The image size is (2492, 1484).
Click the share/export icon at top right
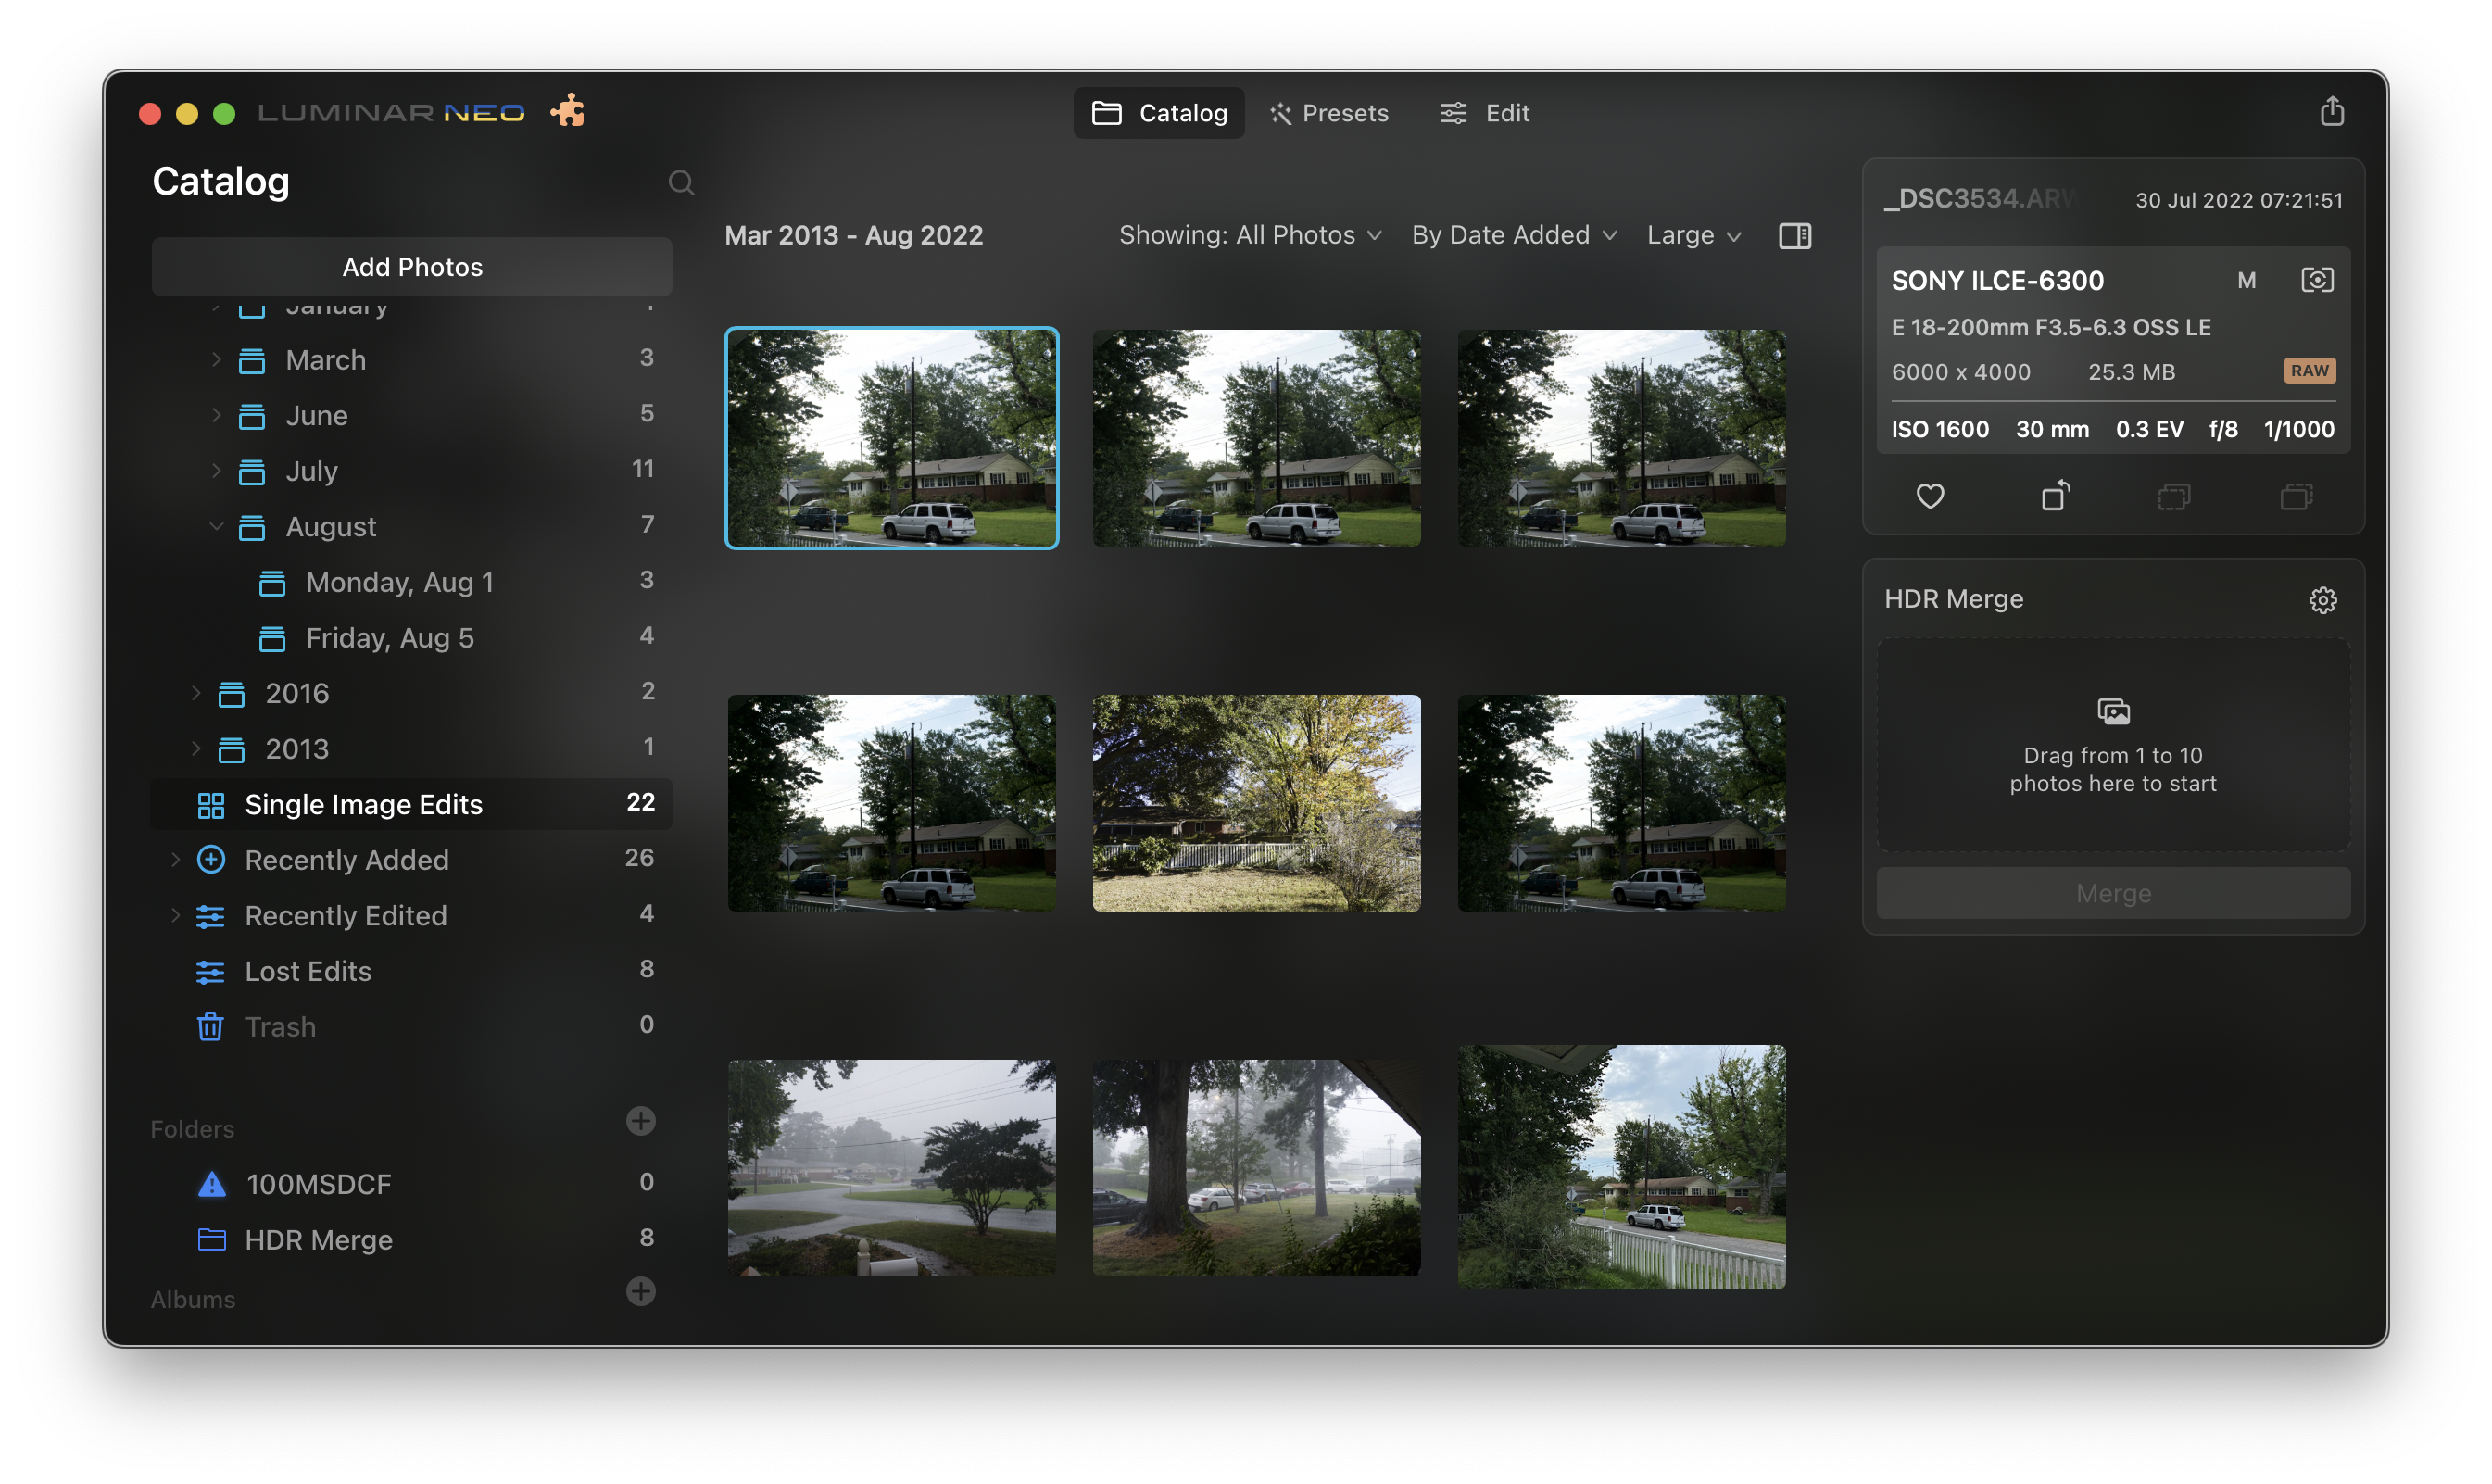pyautogui.click(x=2331, y=111)
